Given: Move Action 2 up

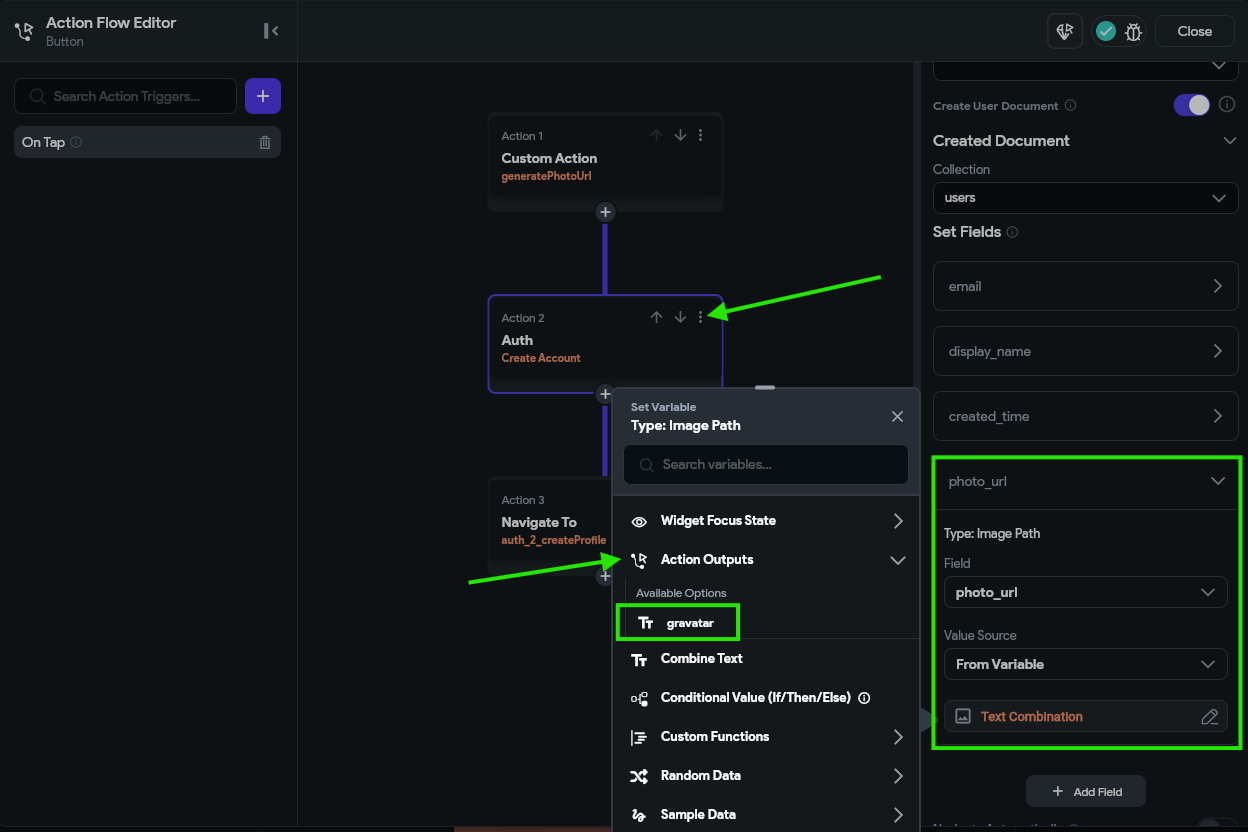Looking at the screenshot, I should pyautogui.click(x=656, y=317).
